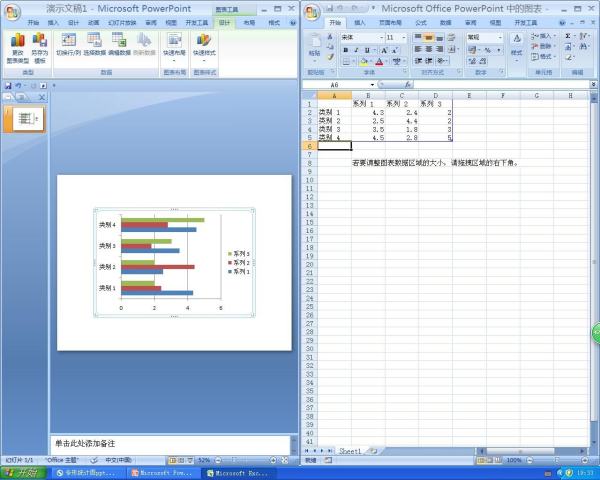Screen dimensions: 600x480
Task: Click notes area to add notes
Action: point(170,444)
